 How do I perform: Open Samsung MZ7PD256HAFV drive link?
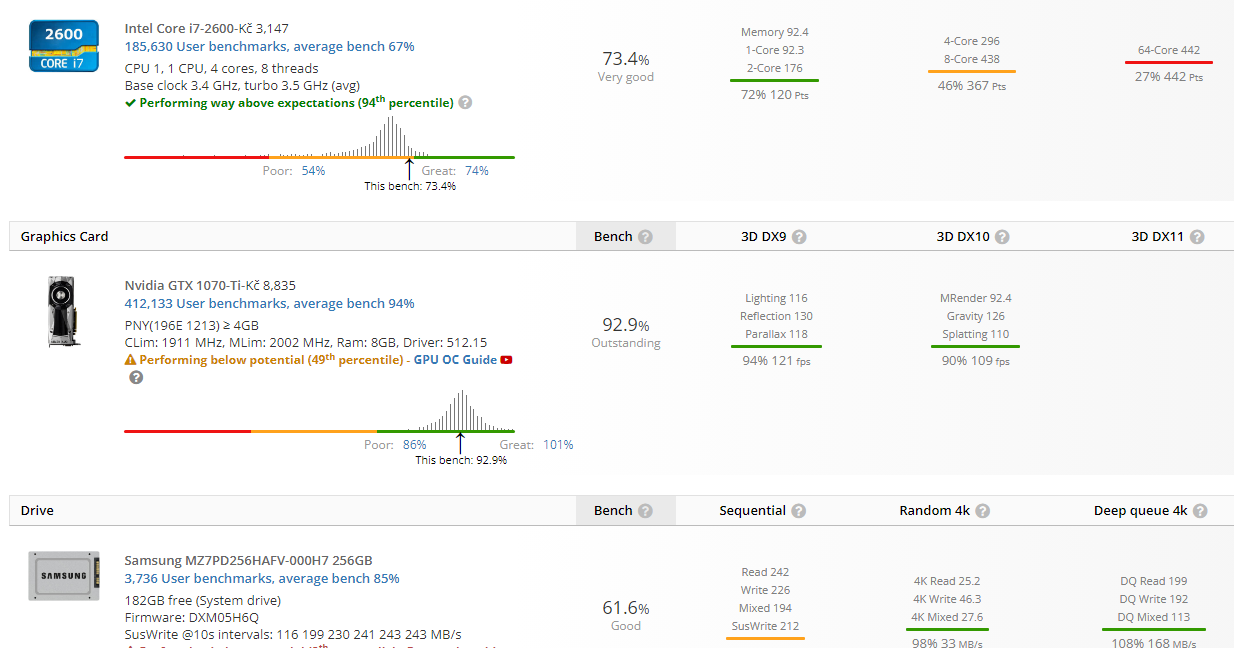pyautogui.click(x=248, y=561)
